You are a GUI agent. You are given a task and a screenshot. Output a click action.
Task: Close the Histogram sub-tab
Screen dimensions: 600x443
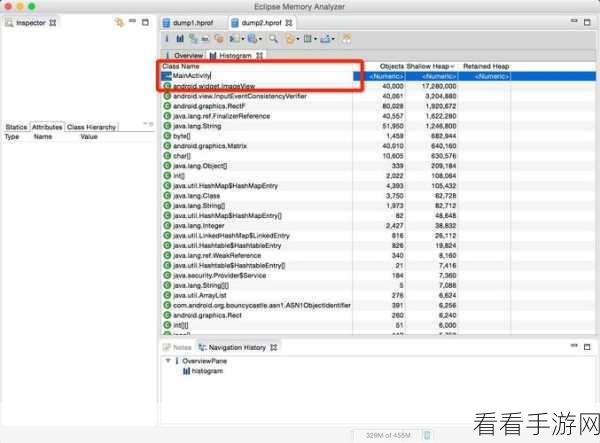259,55
